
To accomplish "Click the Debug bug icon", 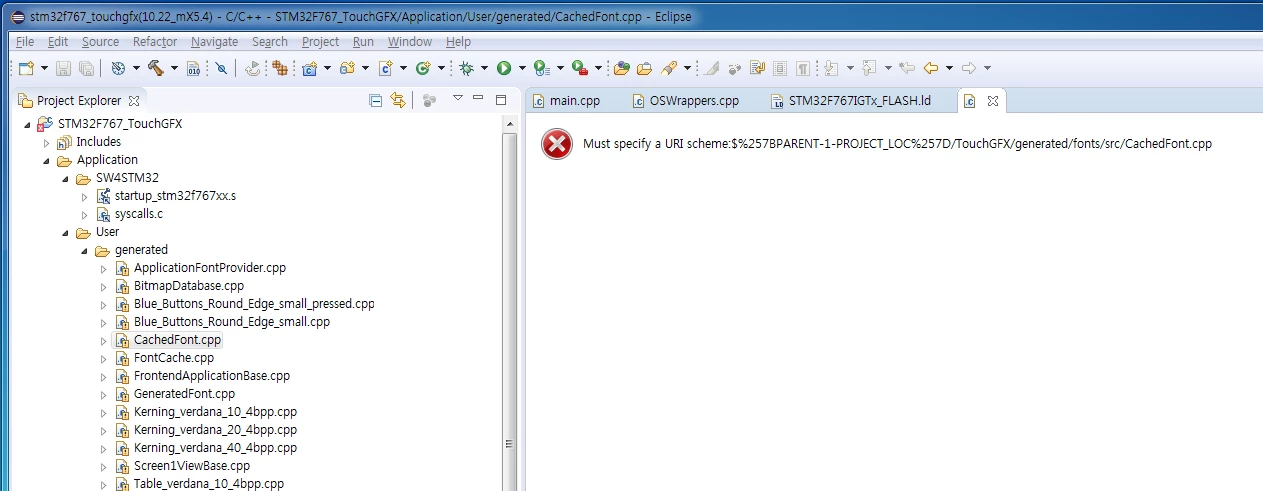I will click(x=467, y=68).
